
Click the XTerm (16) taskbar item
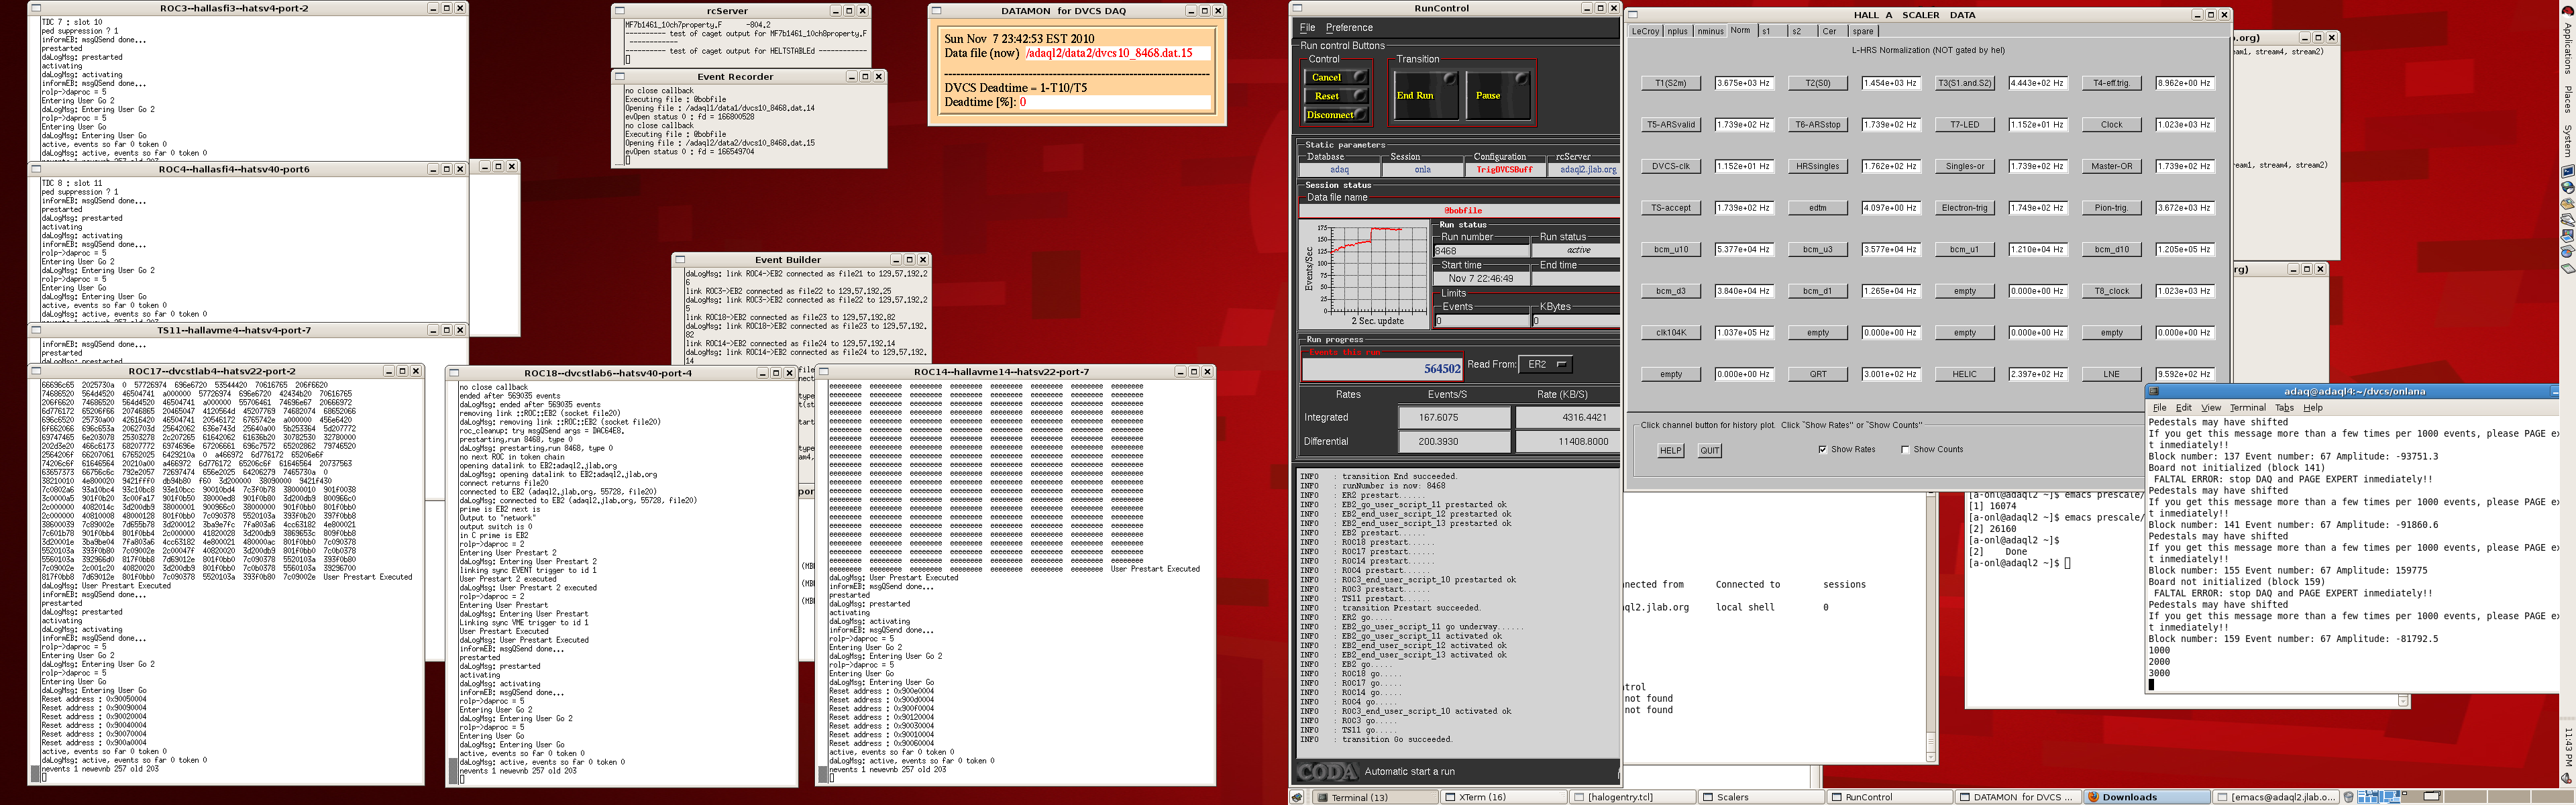[x=1503, y=797]
